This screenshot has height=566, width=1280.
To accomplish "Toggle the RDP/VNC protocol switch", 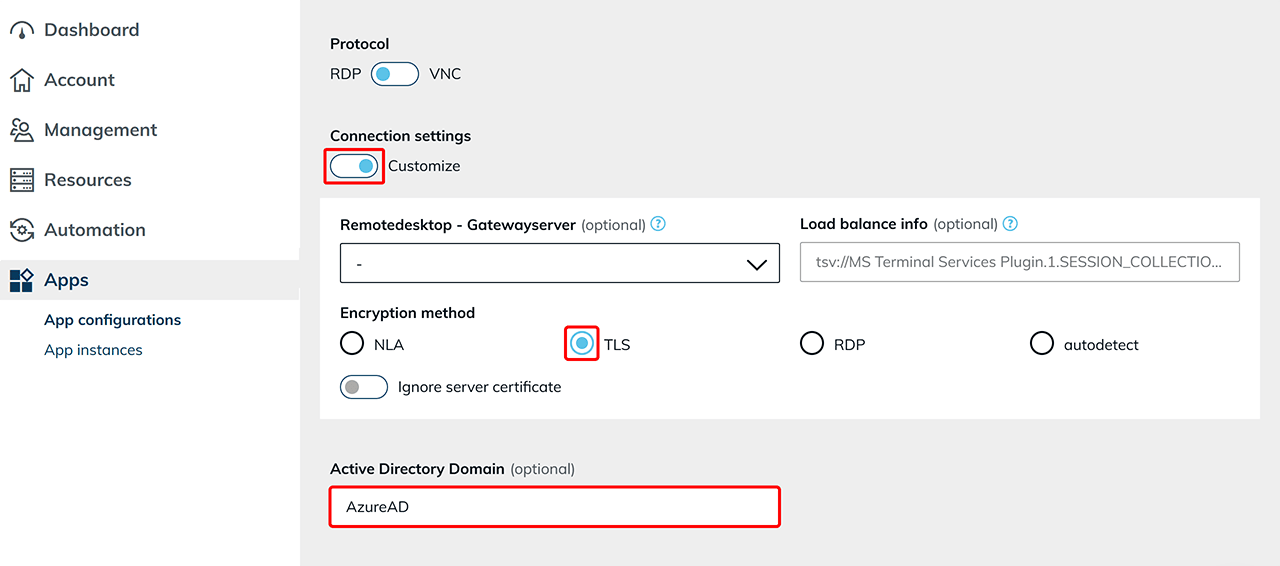I will (394, 74).
